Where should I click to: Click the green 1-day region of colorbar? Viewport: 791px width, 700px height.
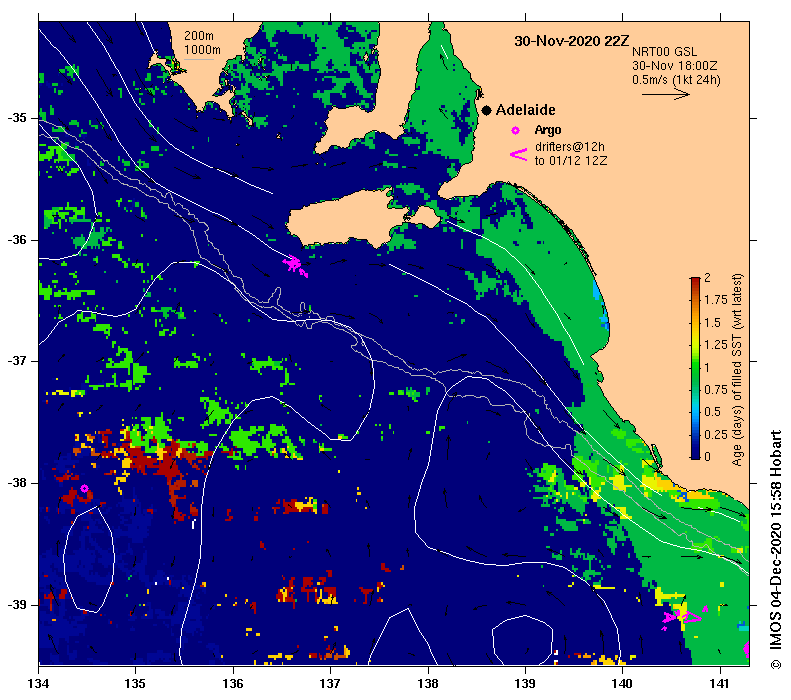pyautogui.click(x=695, y=367)
